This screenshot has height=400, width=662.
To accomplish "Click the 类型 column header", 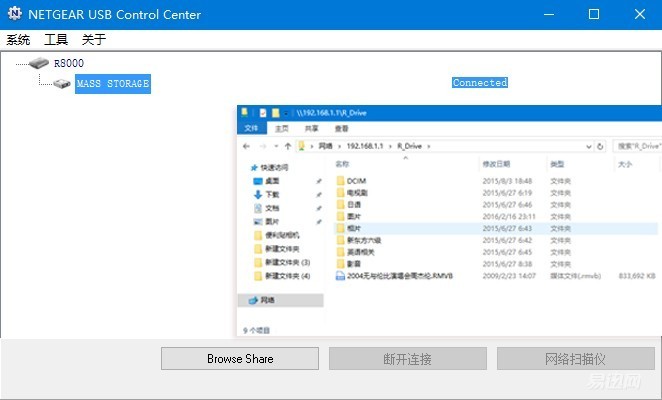I will coord(557,164).
